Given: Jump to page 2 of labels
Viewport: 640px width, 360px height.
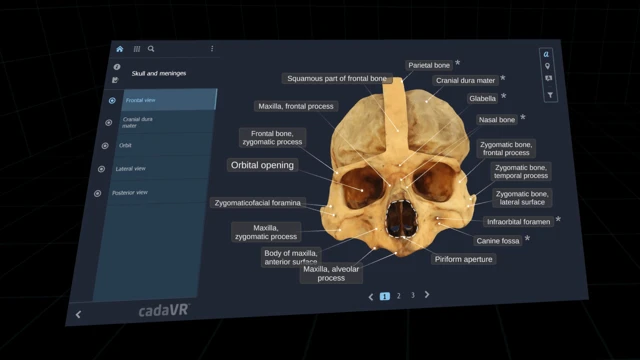Looking at the screenshot, I should click(x=399, y=296).
